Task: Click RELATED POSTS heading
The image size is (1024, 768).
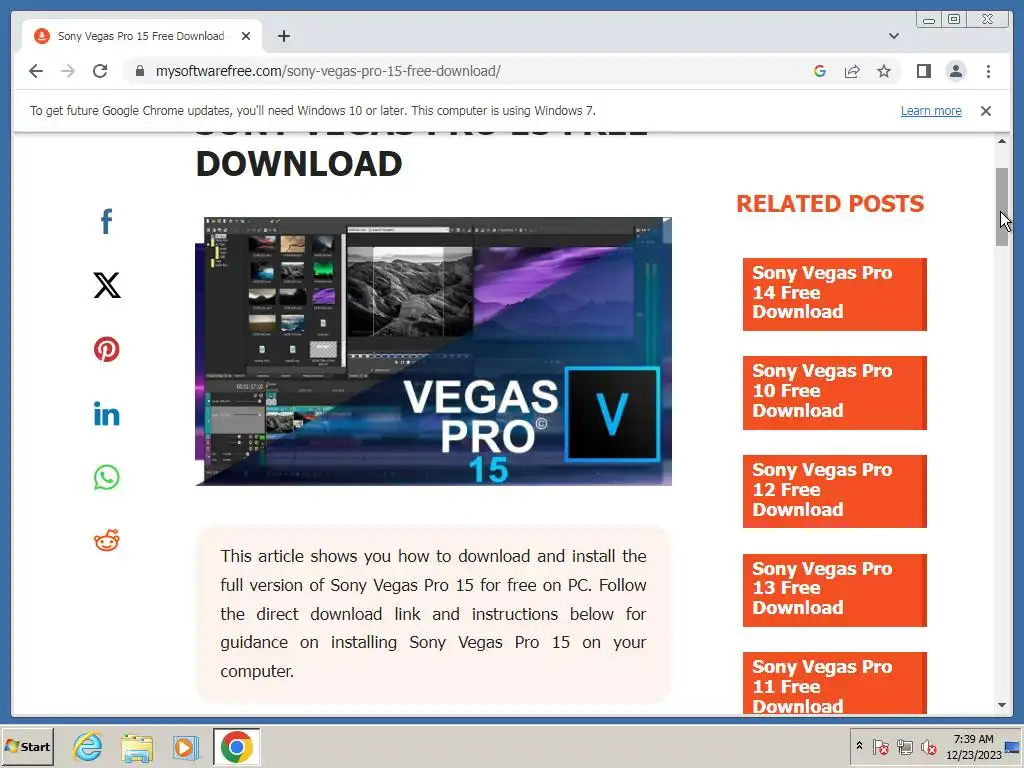Action: (x=830, y=204)
